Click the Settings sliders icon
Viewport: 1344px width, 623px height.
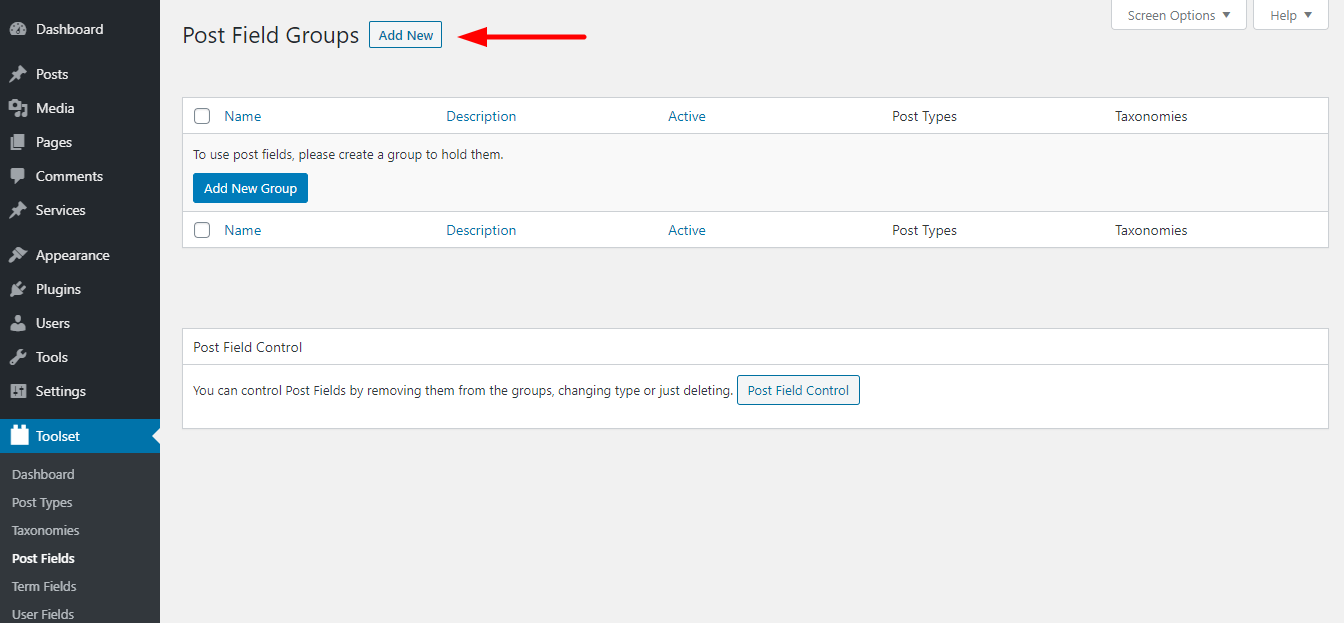coord(18,391)
